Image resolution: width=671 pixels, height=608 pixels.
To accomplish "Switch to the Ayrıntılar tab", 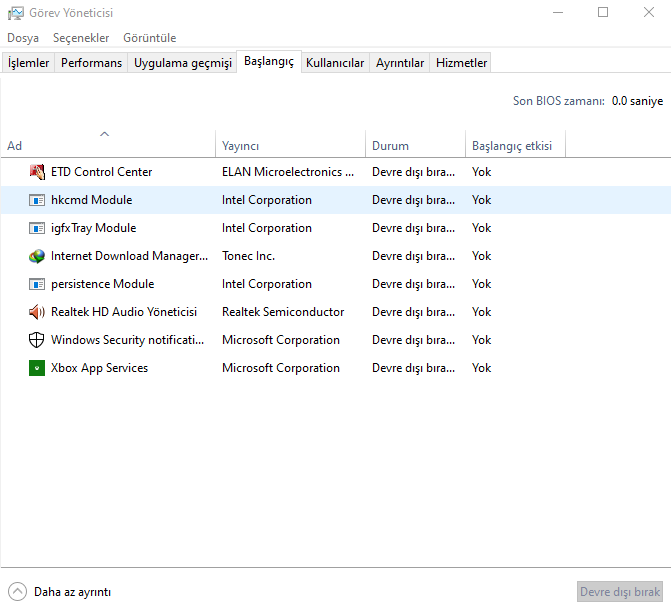I will 400,63.
